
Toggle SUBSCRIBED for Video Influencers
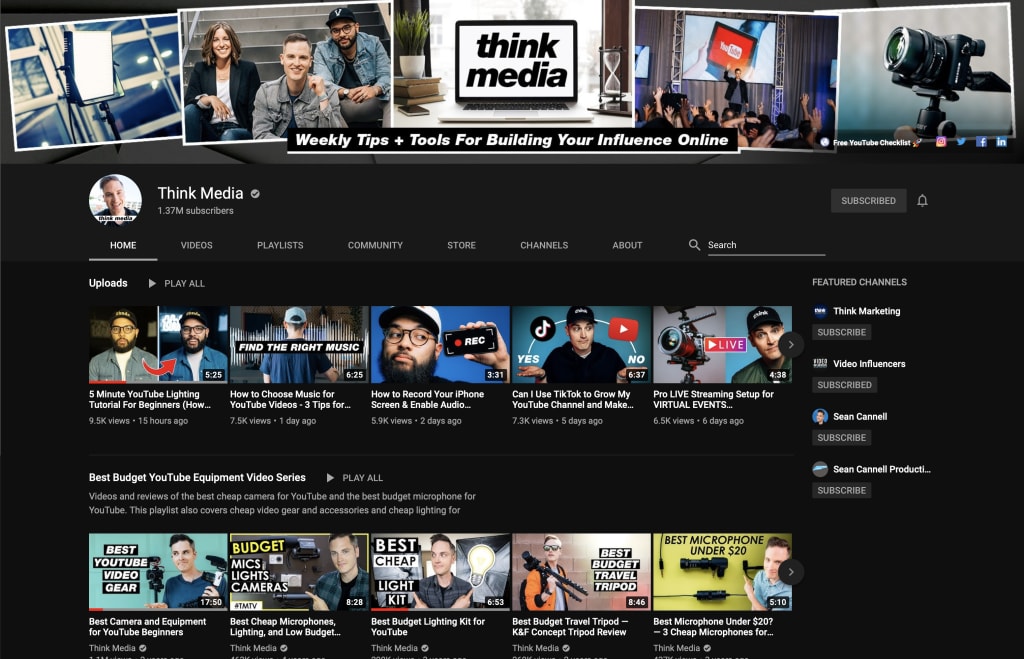pyautogui.click(x=844, y=385)
